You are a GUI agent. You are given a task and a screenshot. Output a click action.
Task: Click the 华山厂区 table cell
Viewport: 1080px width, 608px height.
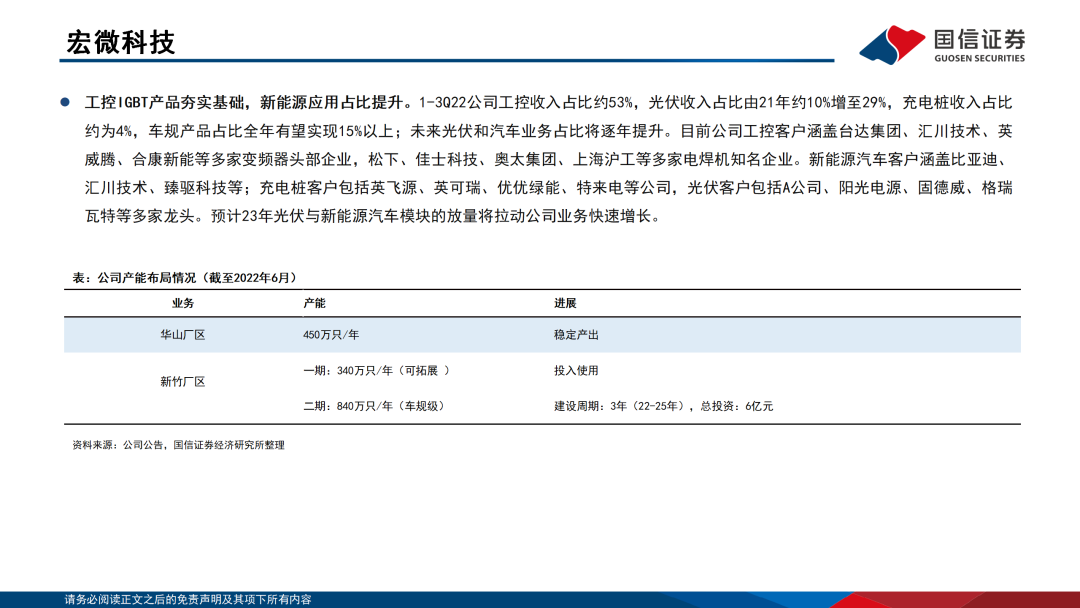[x=183, y=335]
